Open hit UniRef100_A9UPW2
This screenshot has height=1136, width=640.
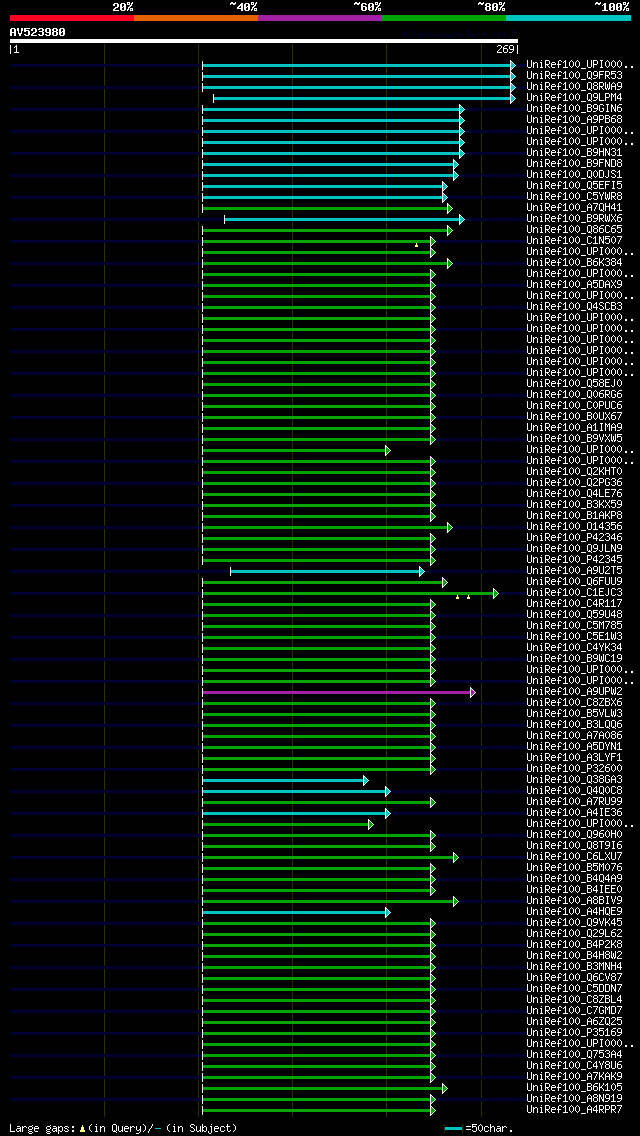574,692
